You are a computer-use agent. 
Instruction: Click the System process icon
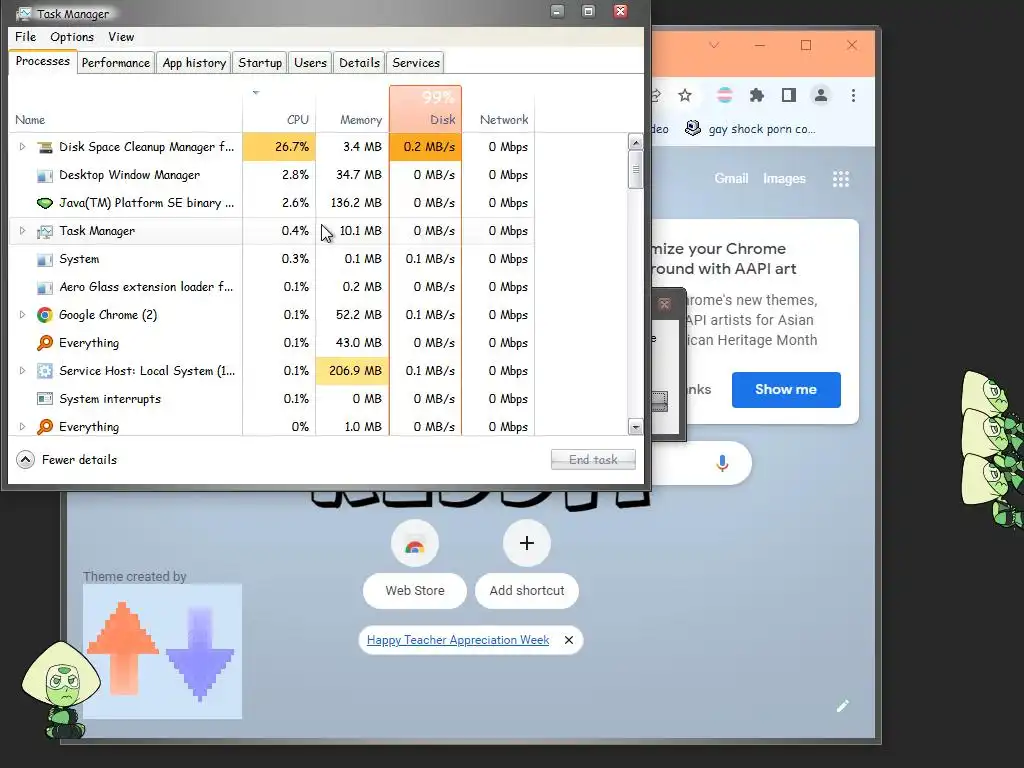click(x=44, y=259)
